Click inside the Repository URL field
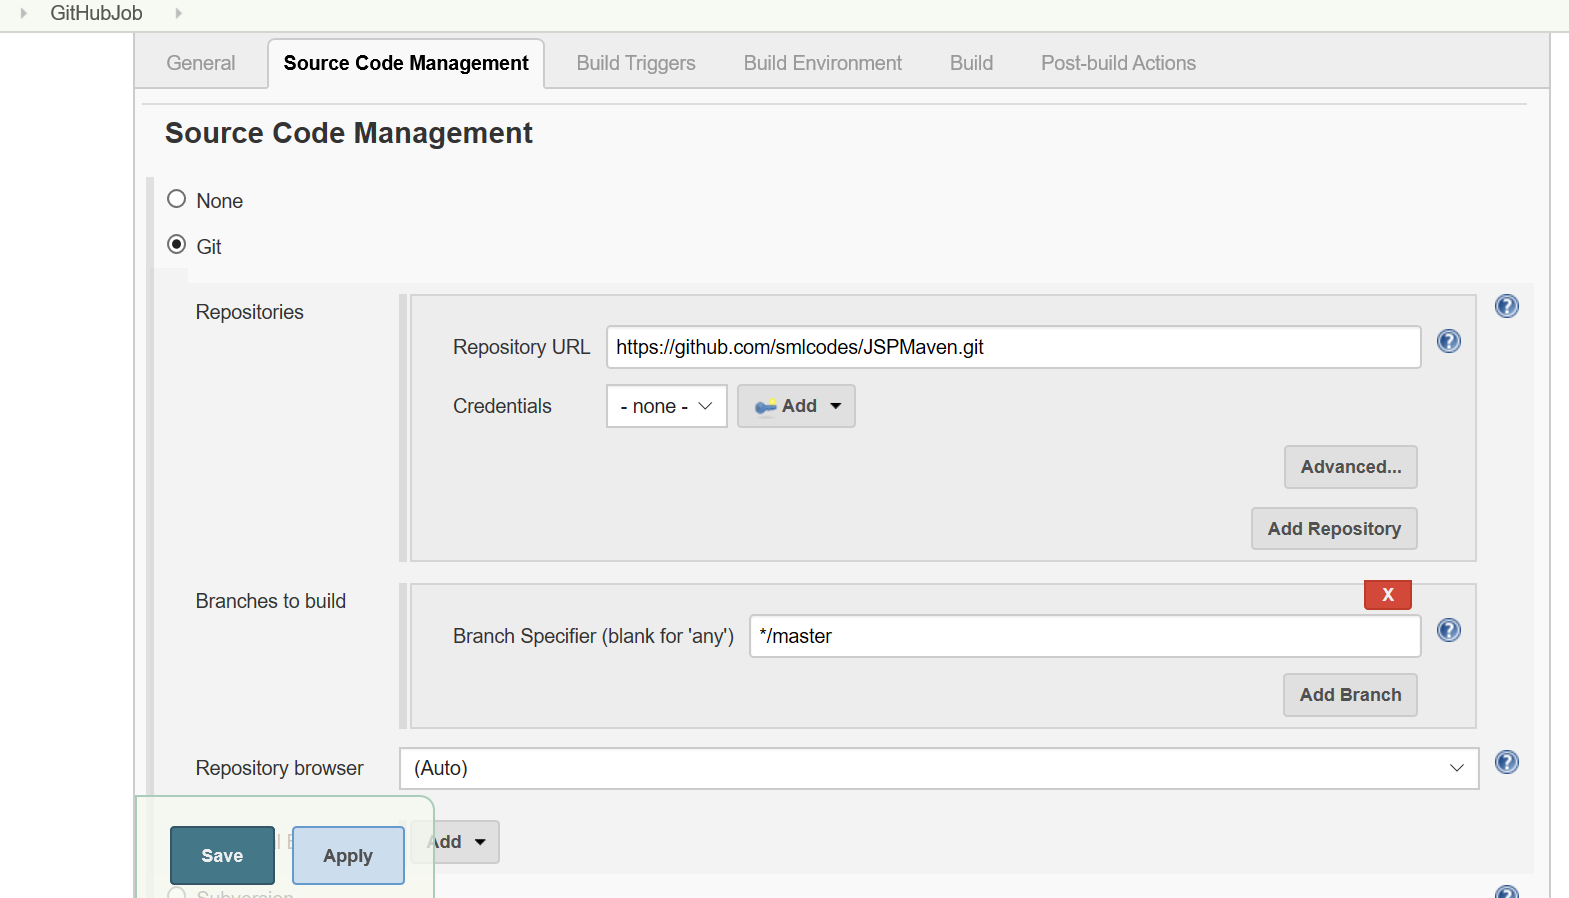1569x898 pixels. 1012,347
